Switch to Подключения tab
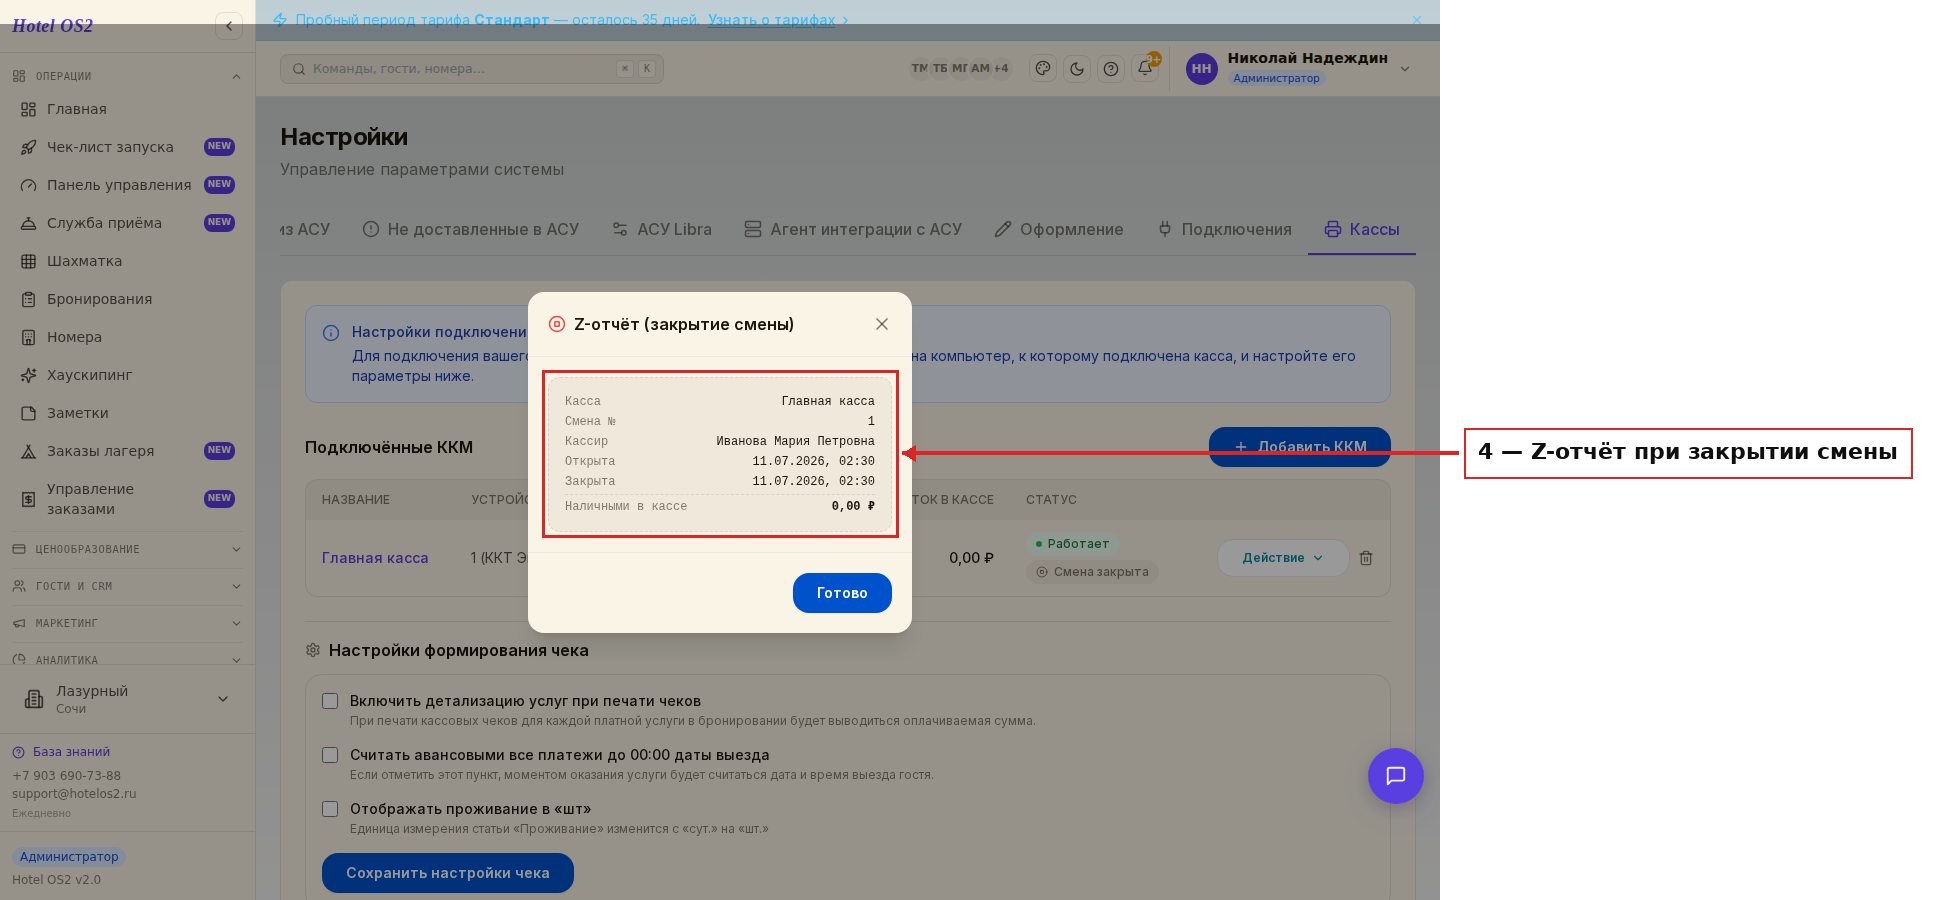Viewport: 1936px width, 900px height. coord(1224,229)
